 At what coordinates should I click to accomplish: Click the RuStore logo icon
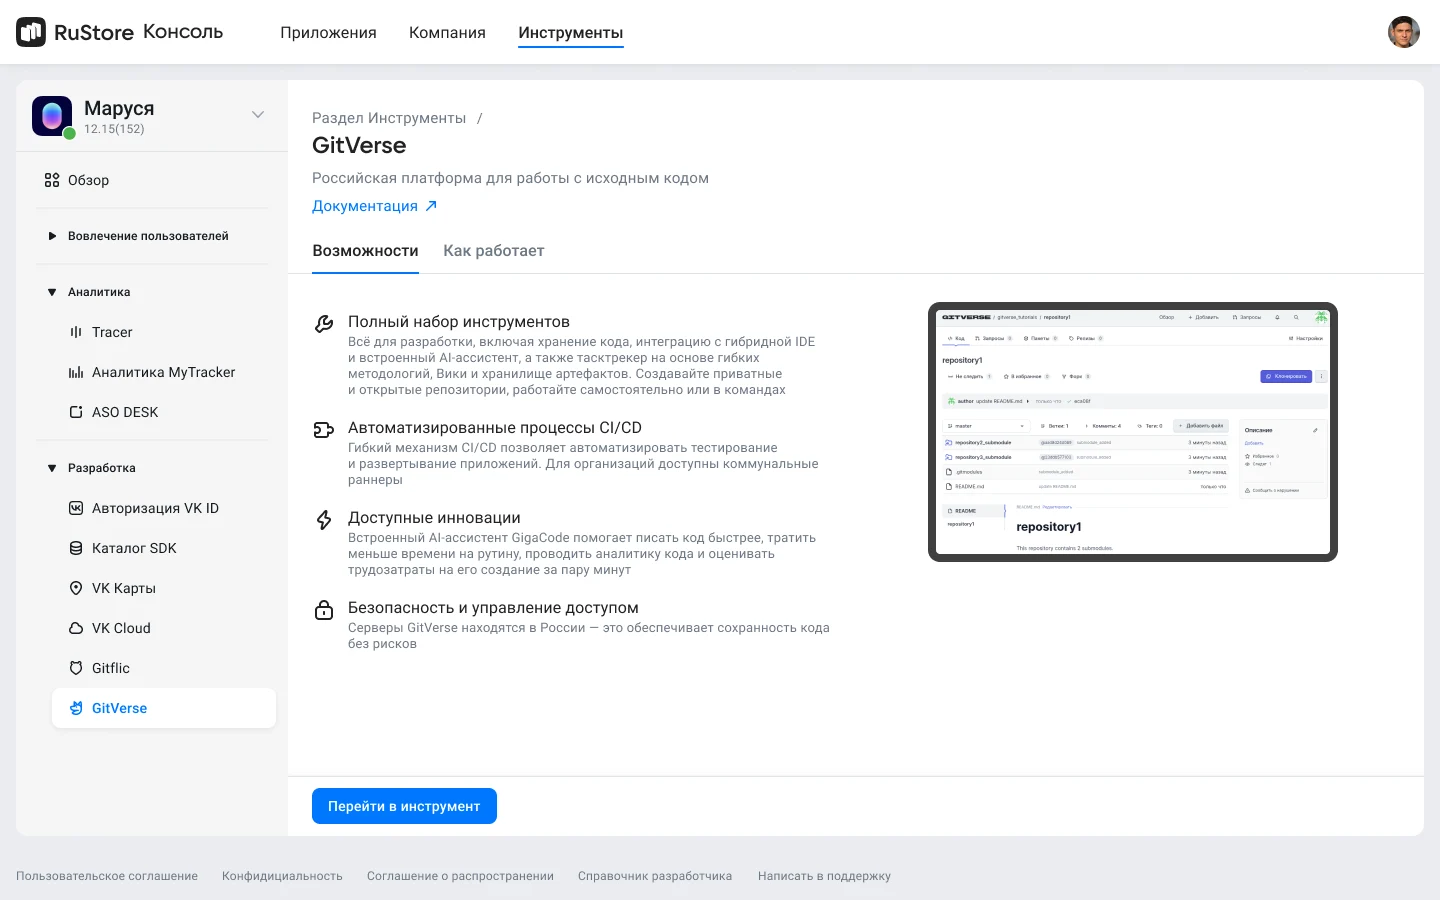[x=31, y=32]
